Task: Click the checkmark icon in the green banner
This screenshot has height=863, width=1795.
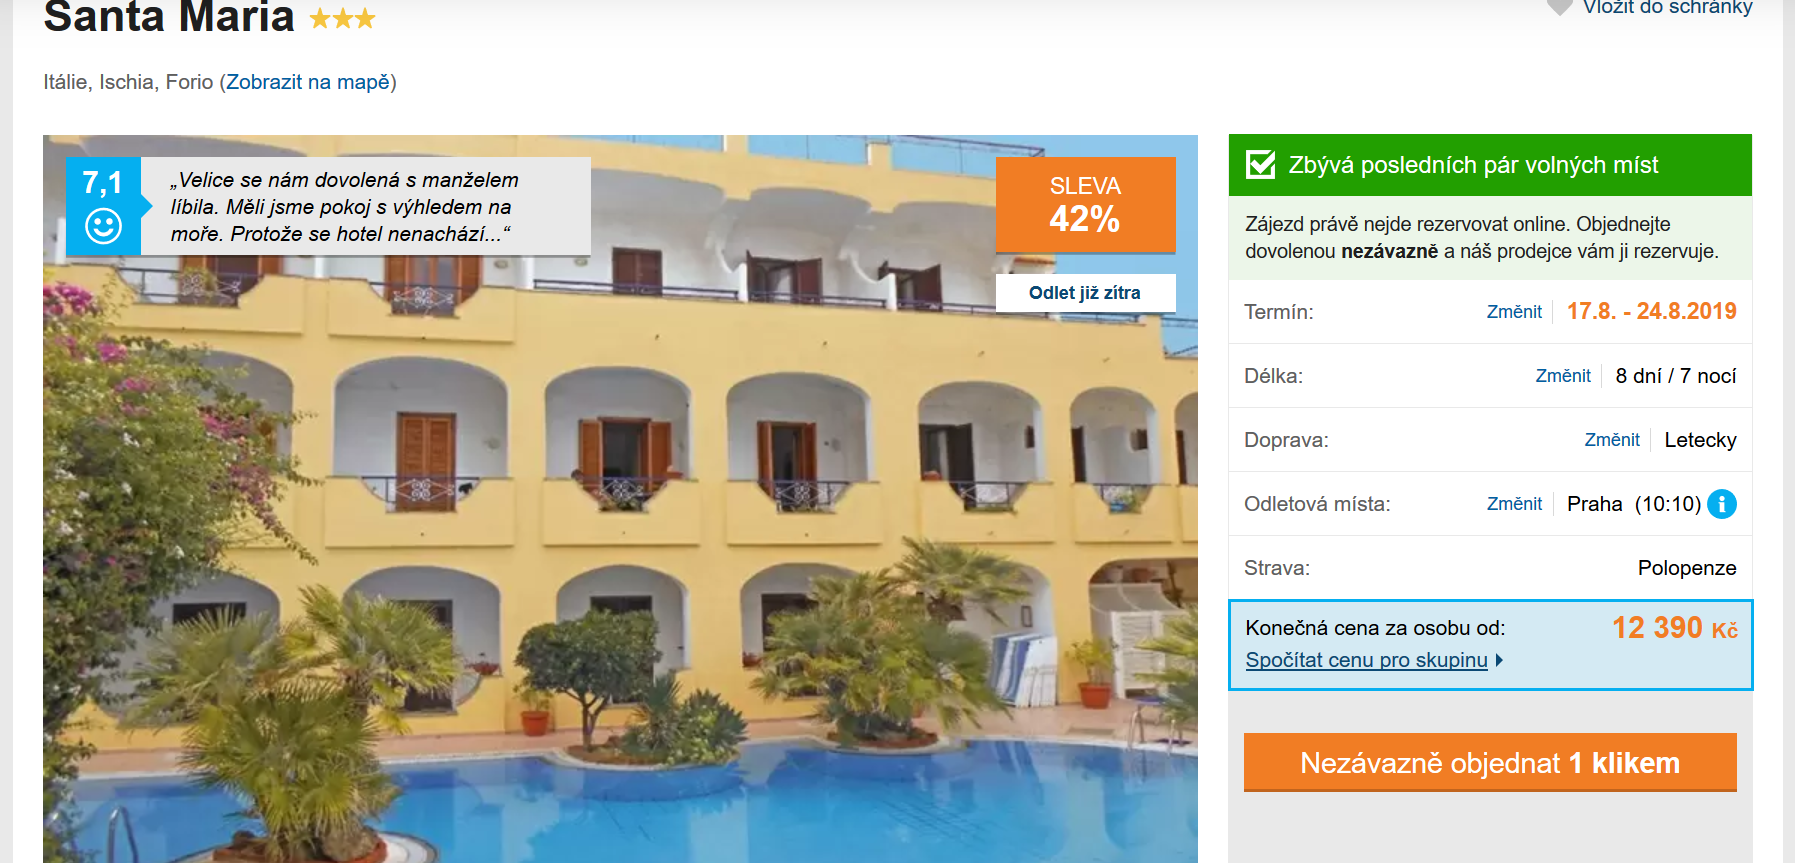Action: [1260, 164]
